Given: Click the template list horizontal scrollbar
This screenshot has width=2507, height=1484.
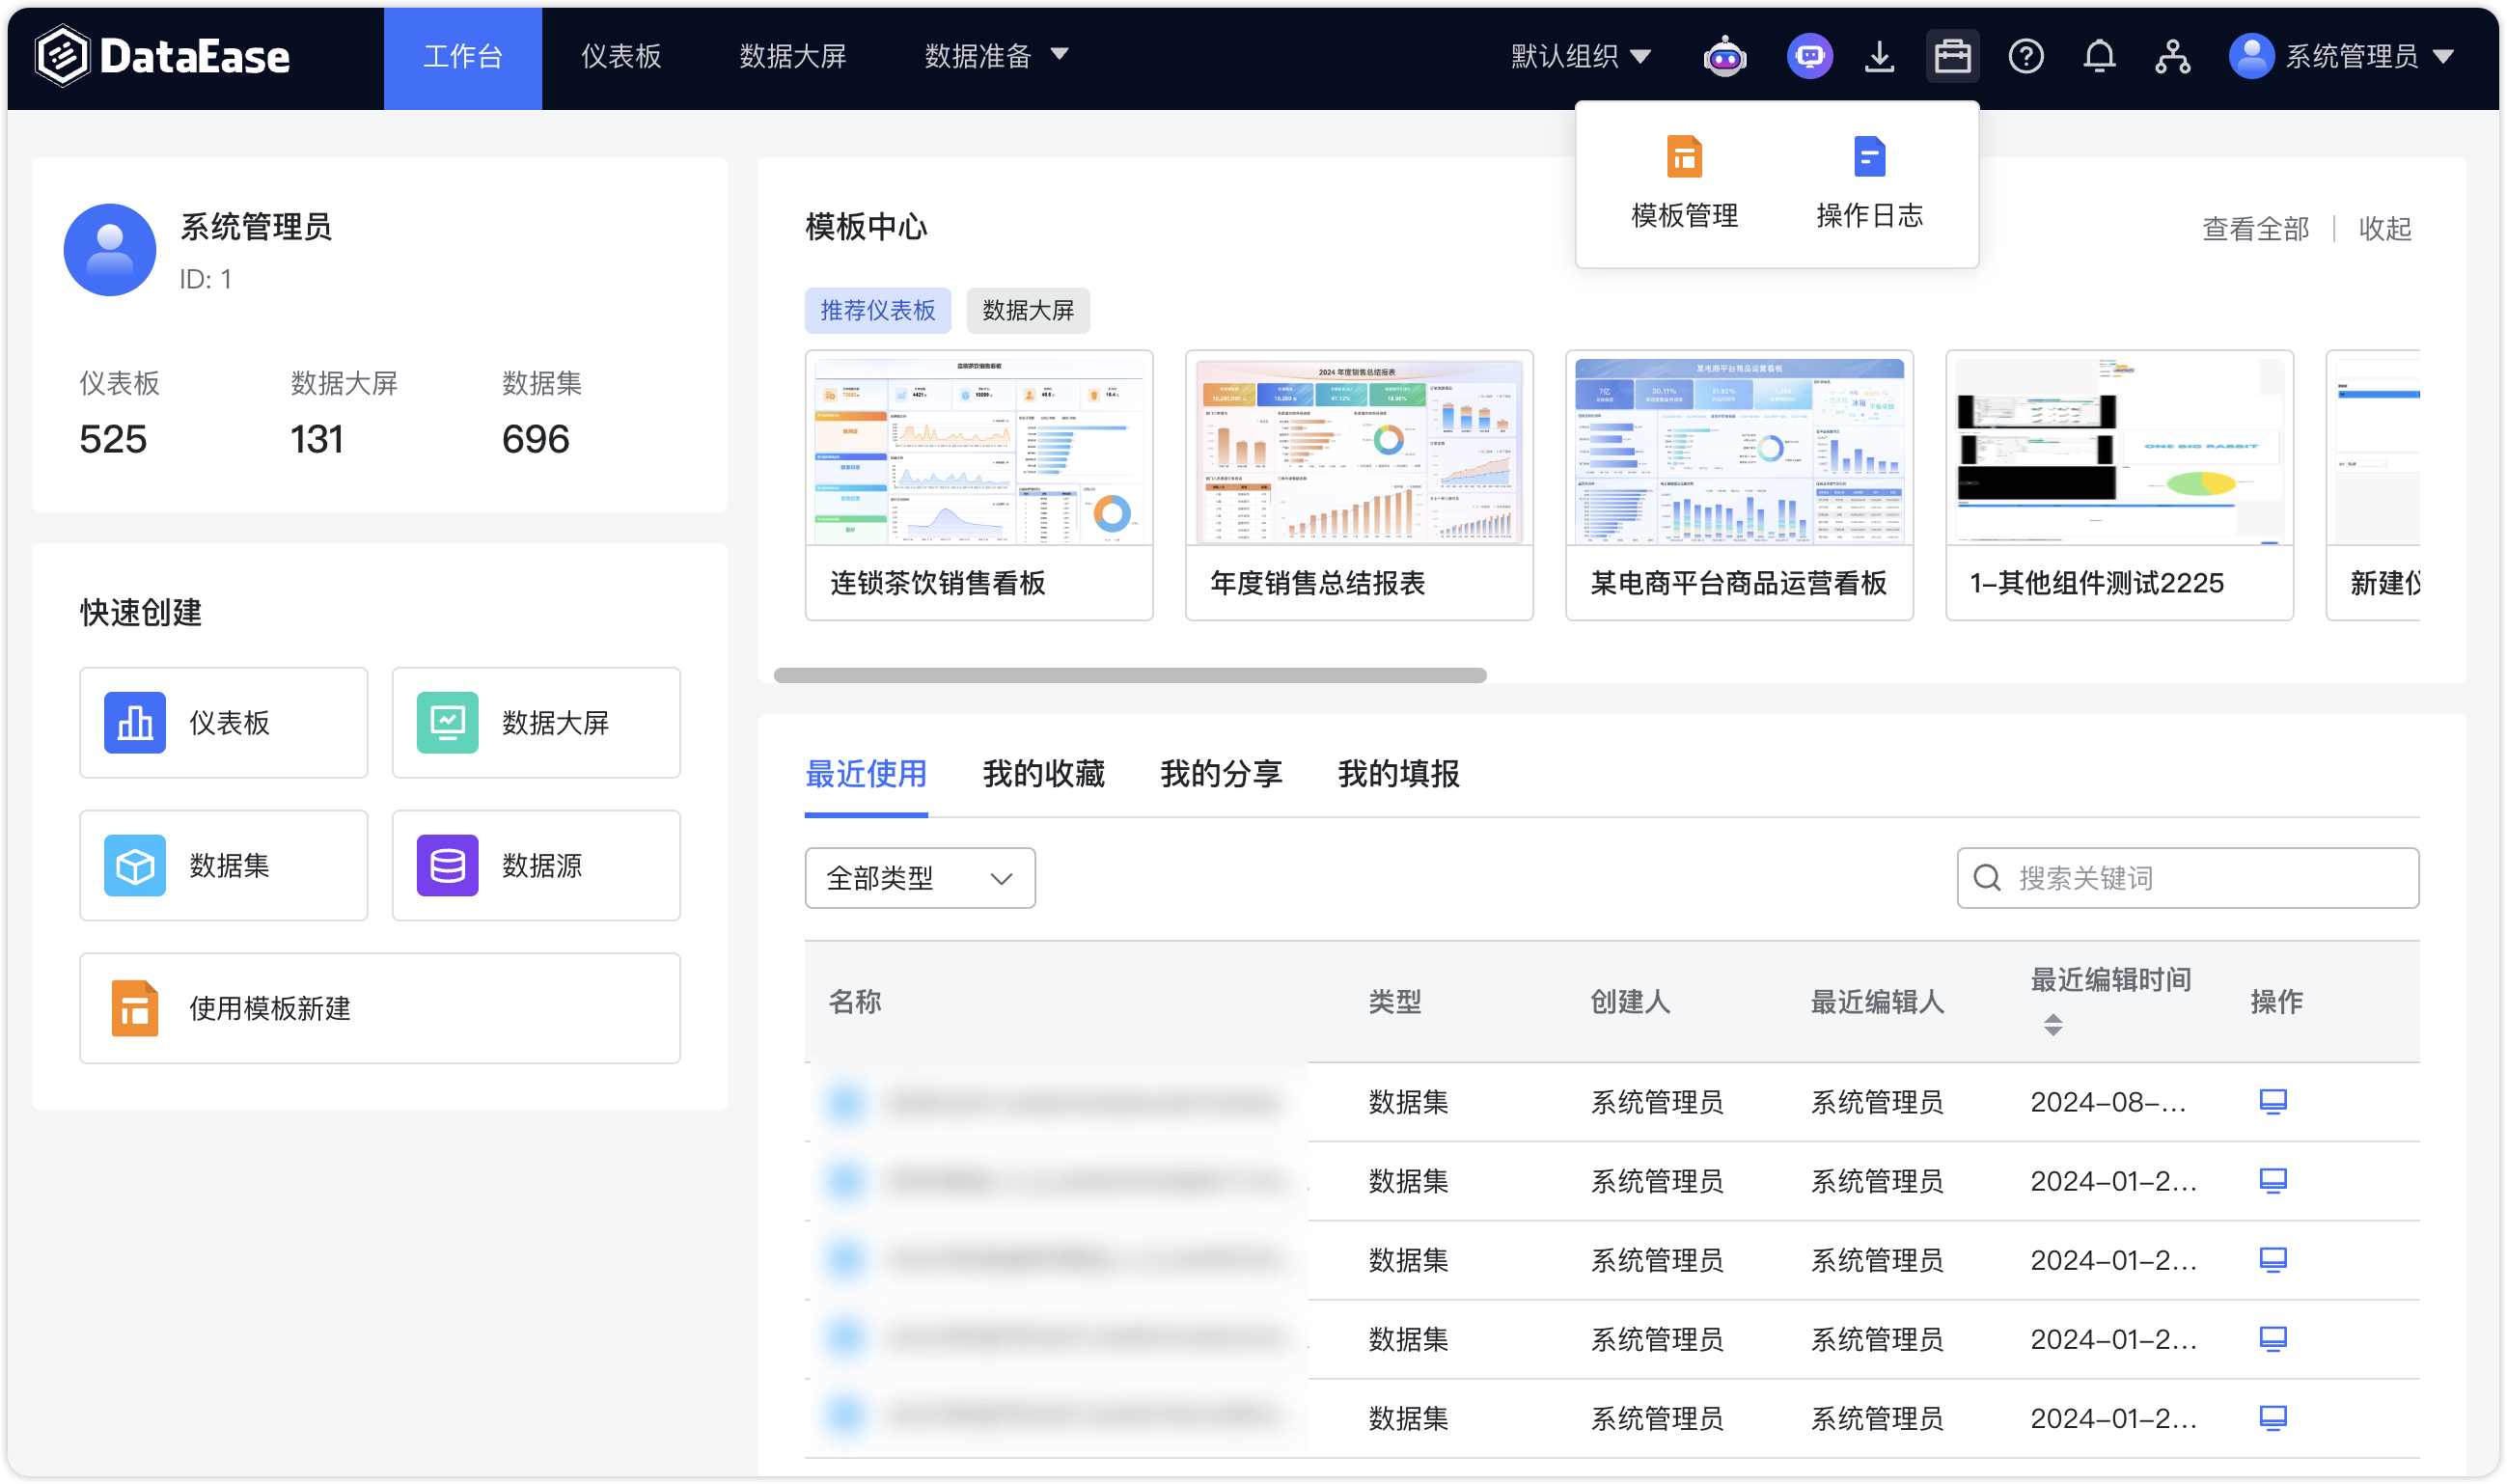Looking at the screenshot, I should tap(1130, 675).
